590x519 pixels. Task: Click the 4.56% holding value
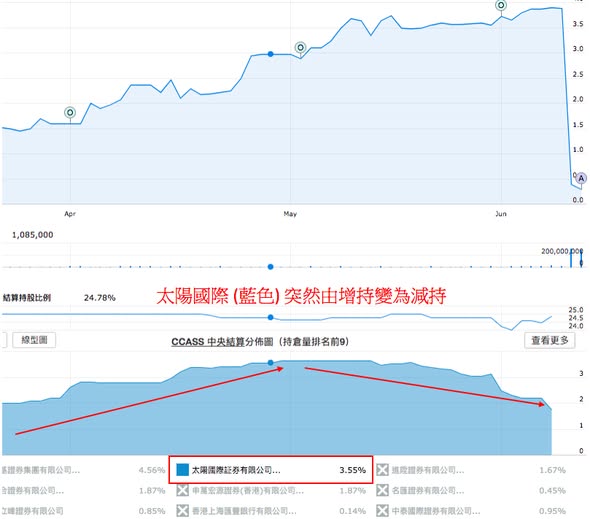click(x=152, y=470)
